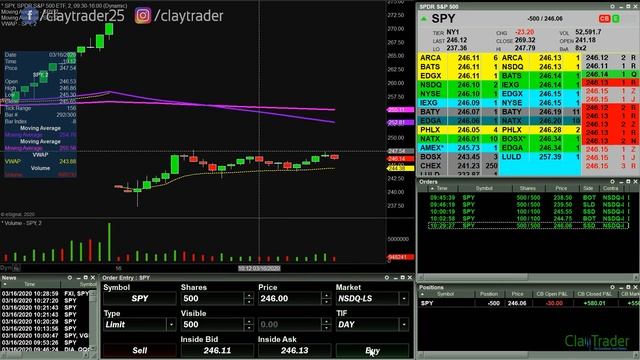
Task: Click the Price field showing 246.00
Action: pos(290,299)
